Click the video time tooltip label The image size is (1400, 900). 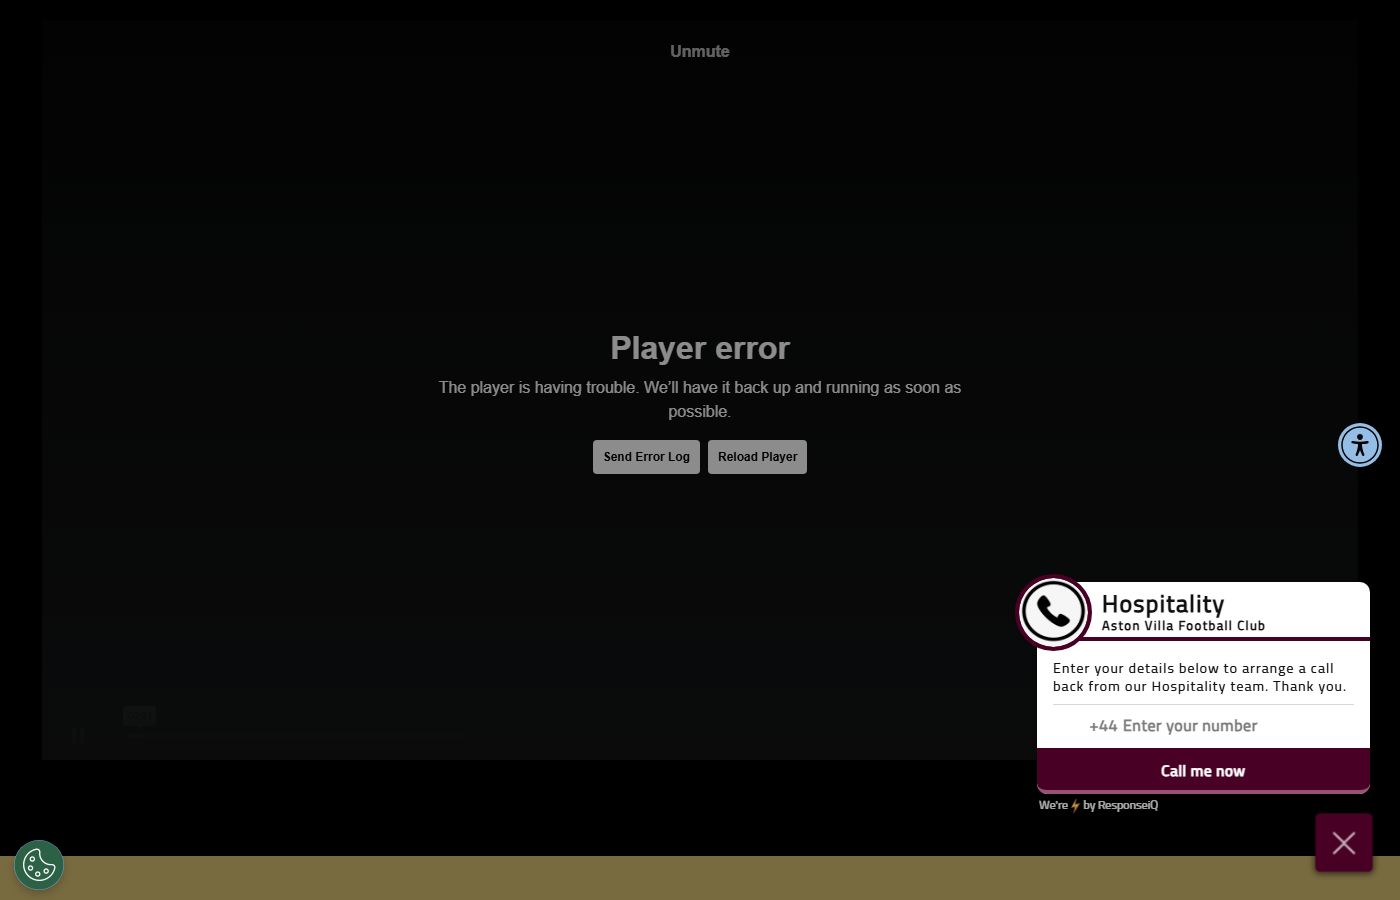[139, 715]
